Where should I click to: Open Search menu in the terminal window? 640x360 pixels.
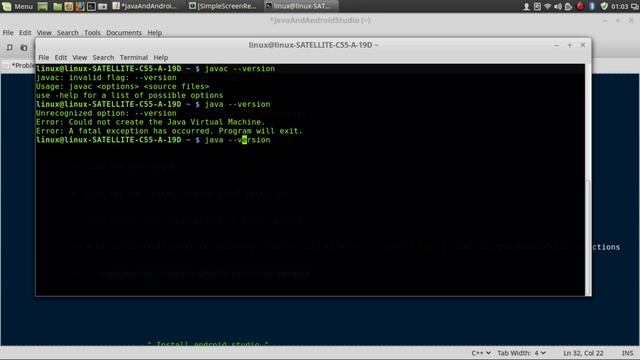[103, 58]
